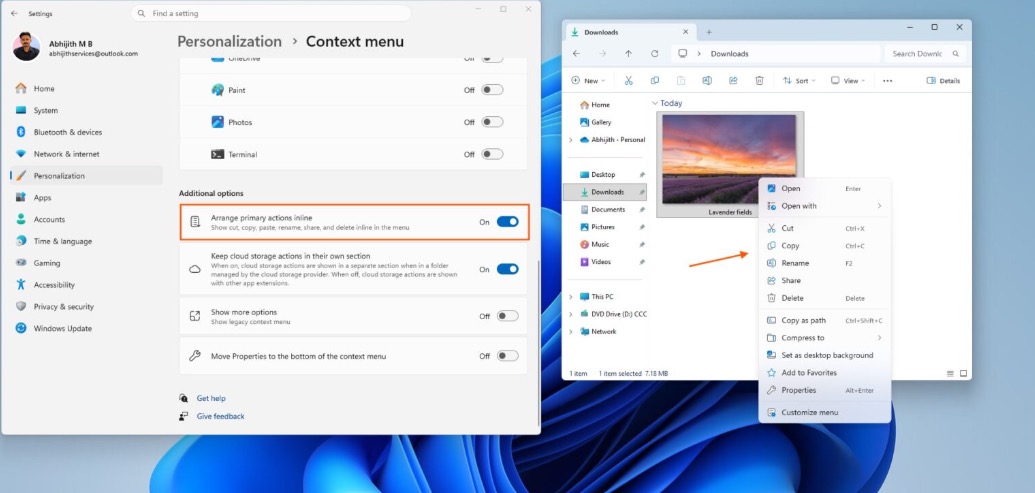Choose Properties in the context menu

click(825, 390)
